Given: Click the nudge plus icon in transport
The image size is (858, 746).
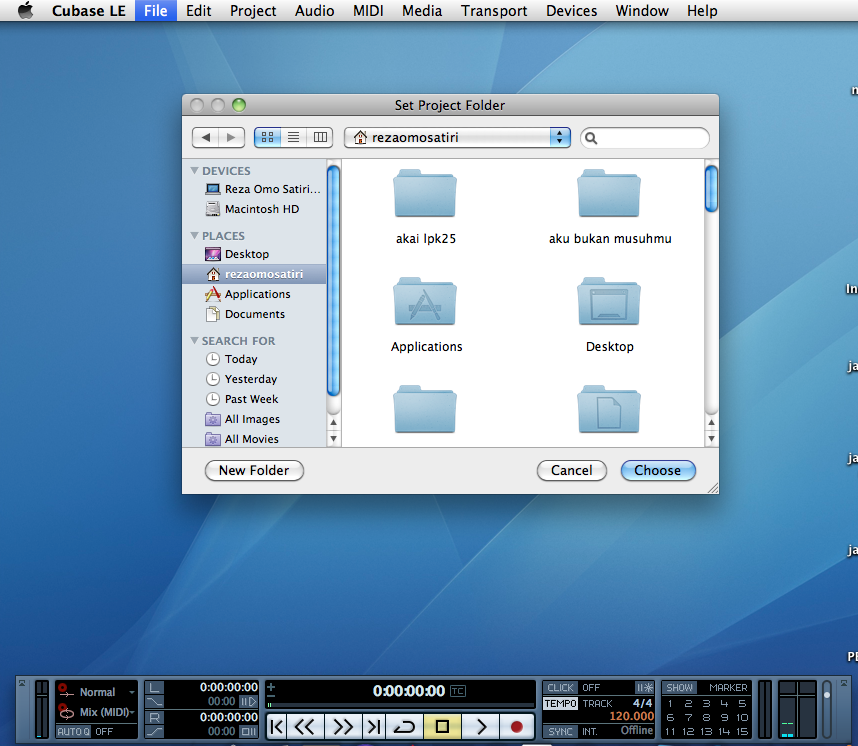Looking at the screenshot, I should 271,687.
